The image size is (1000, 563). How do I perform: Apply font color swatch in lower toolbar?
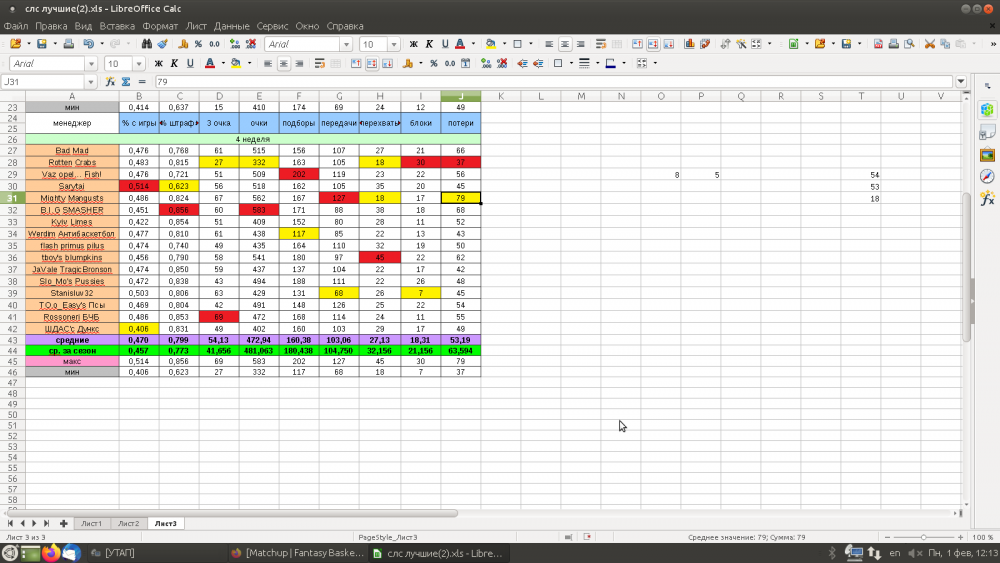(x=210, y=63)
